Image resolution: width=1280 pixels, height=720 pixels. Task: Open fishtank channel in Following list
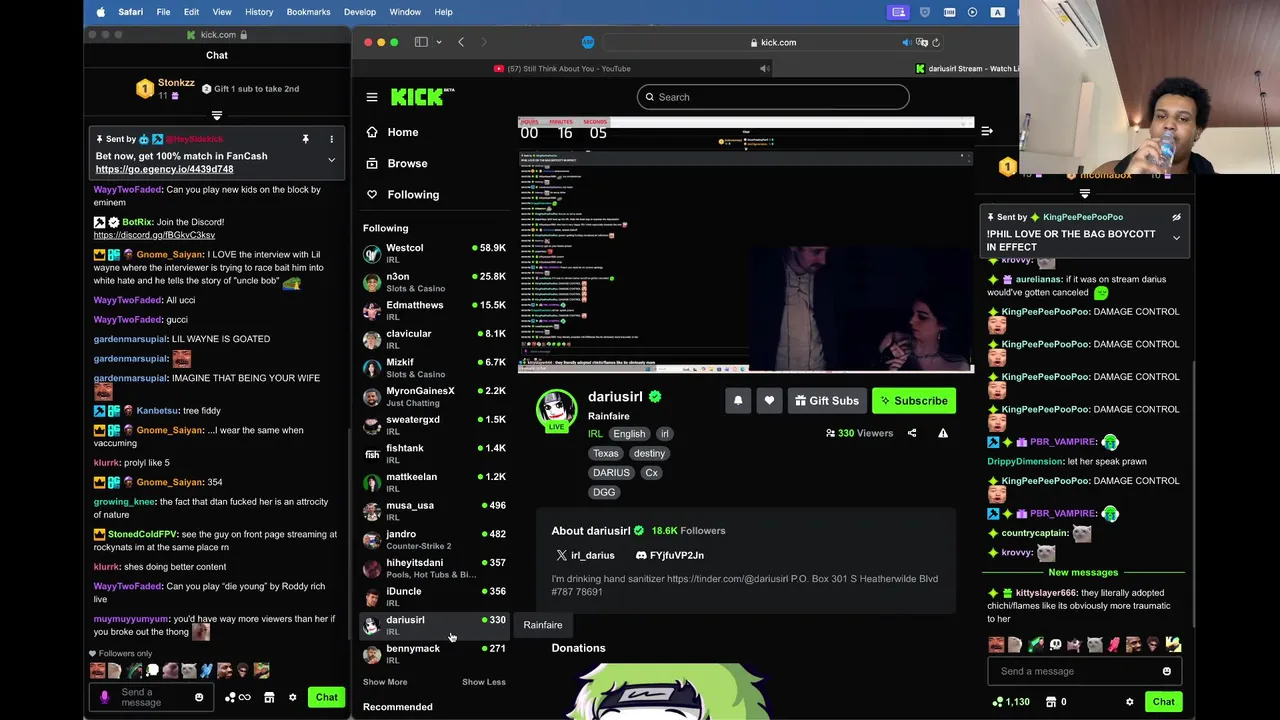(x=434, y=453)
